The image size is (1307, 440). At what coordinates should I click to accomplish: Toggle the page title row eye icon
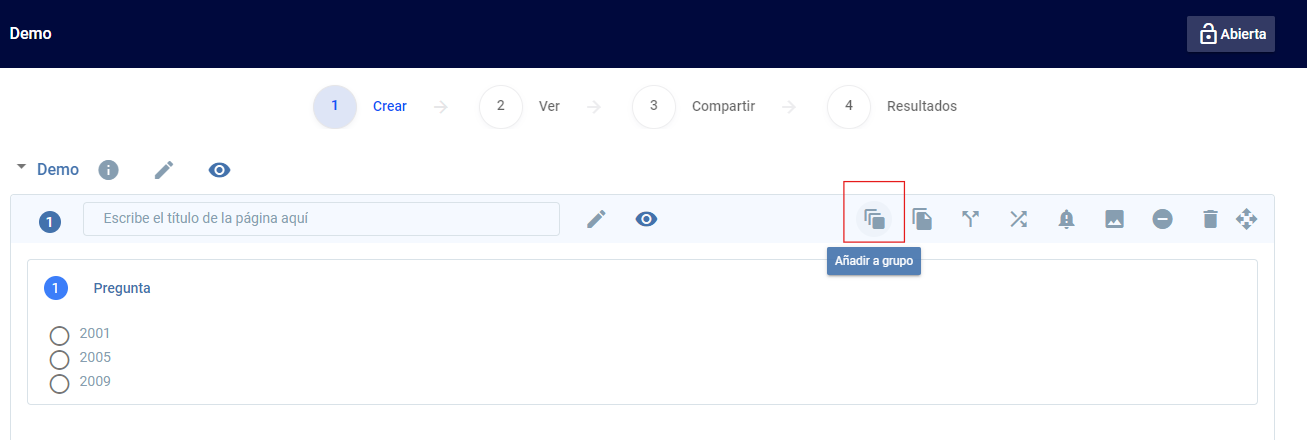tap(646, 219)
